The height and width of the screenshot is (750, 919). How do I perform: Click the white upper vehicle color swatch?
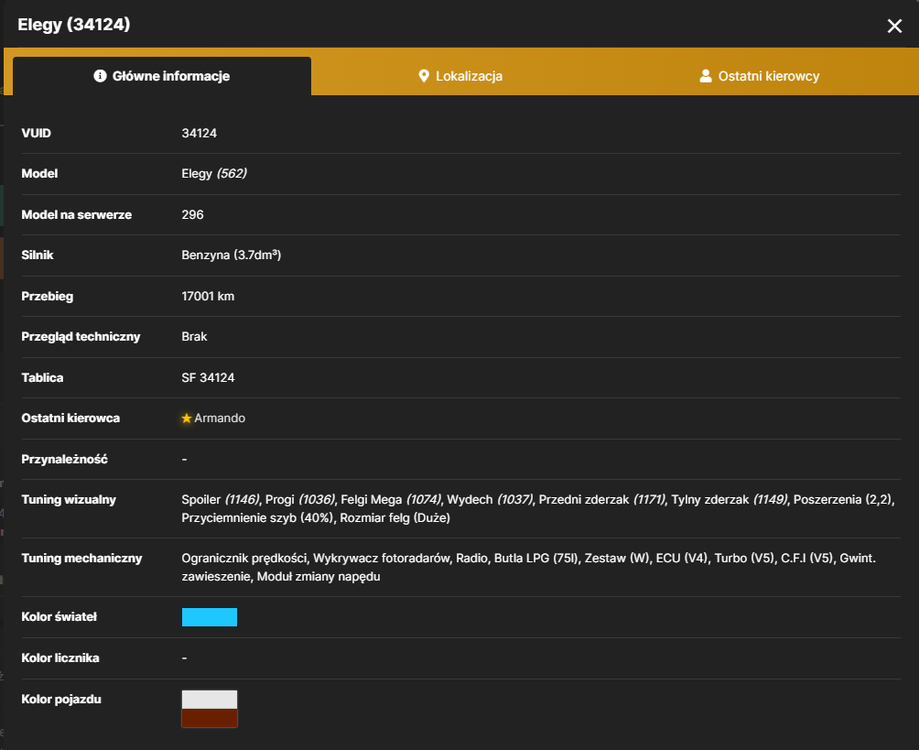(x=209, y=700)
